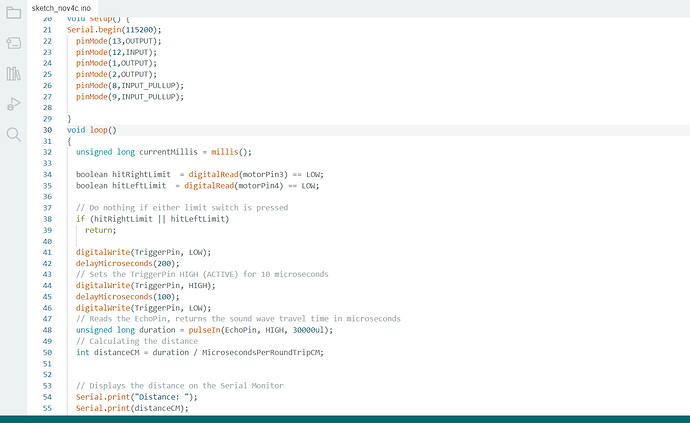Viewport: 690px width, 423px height.
Task: Place cursor on void loop() declaration
Action: coord(92,130)
